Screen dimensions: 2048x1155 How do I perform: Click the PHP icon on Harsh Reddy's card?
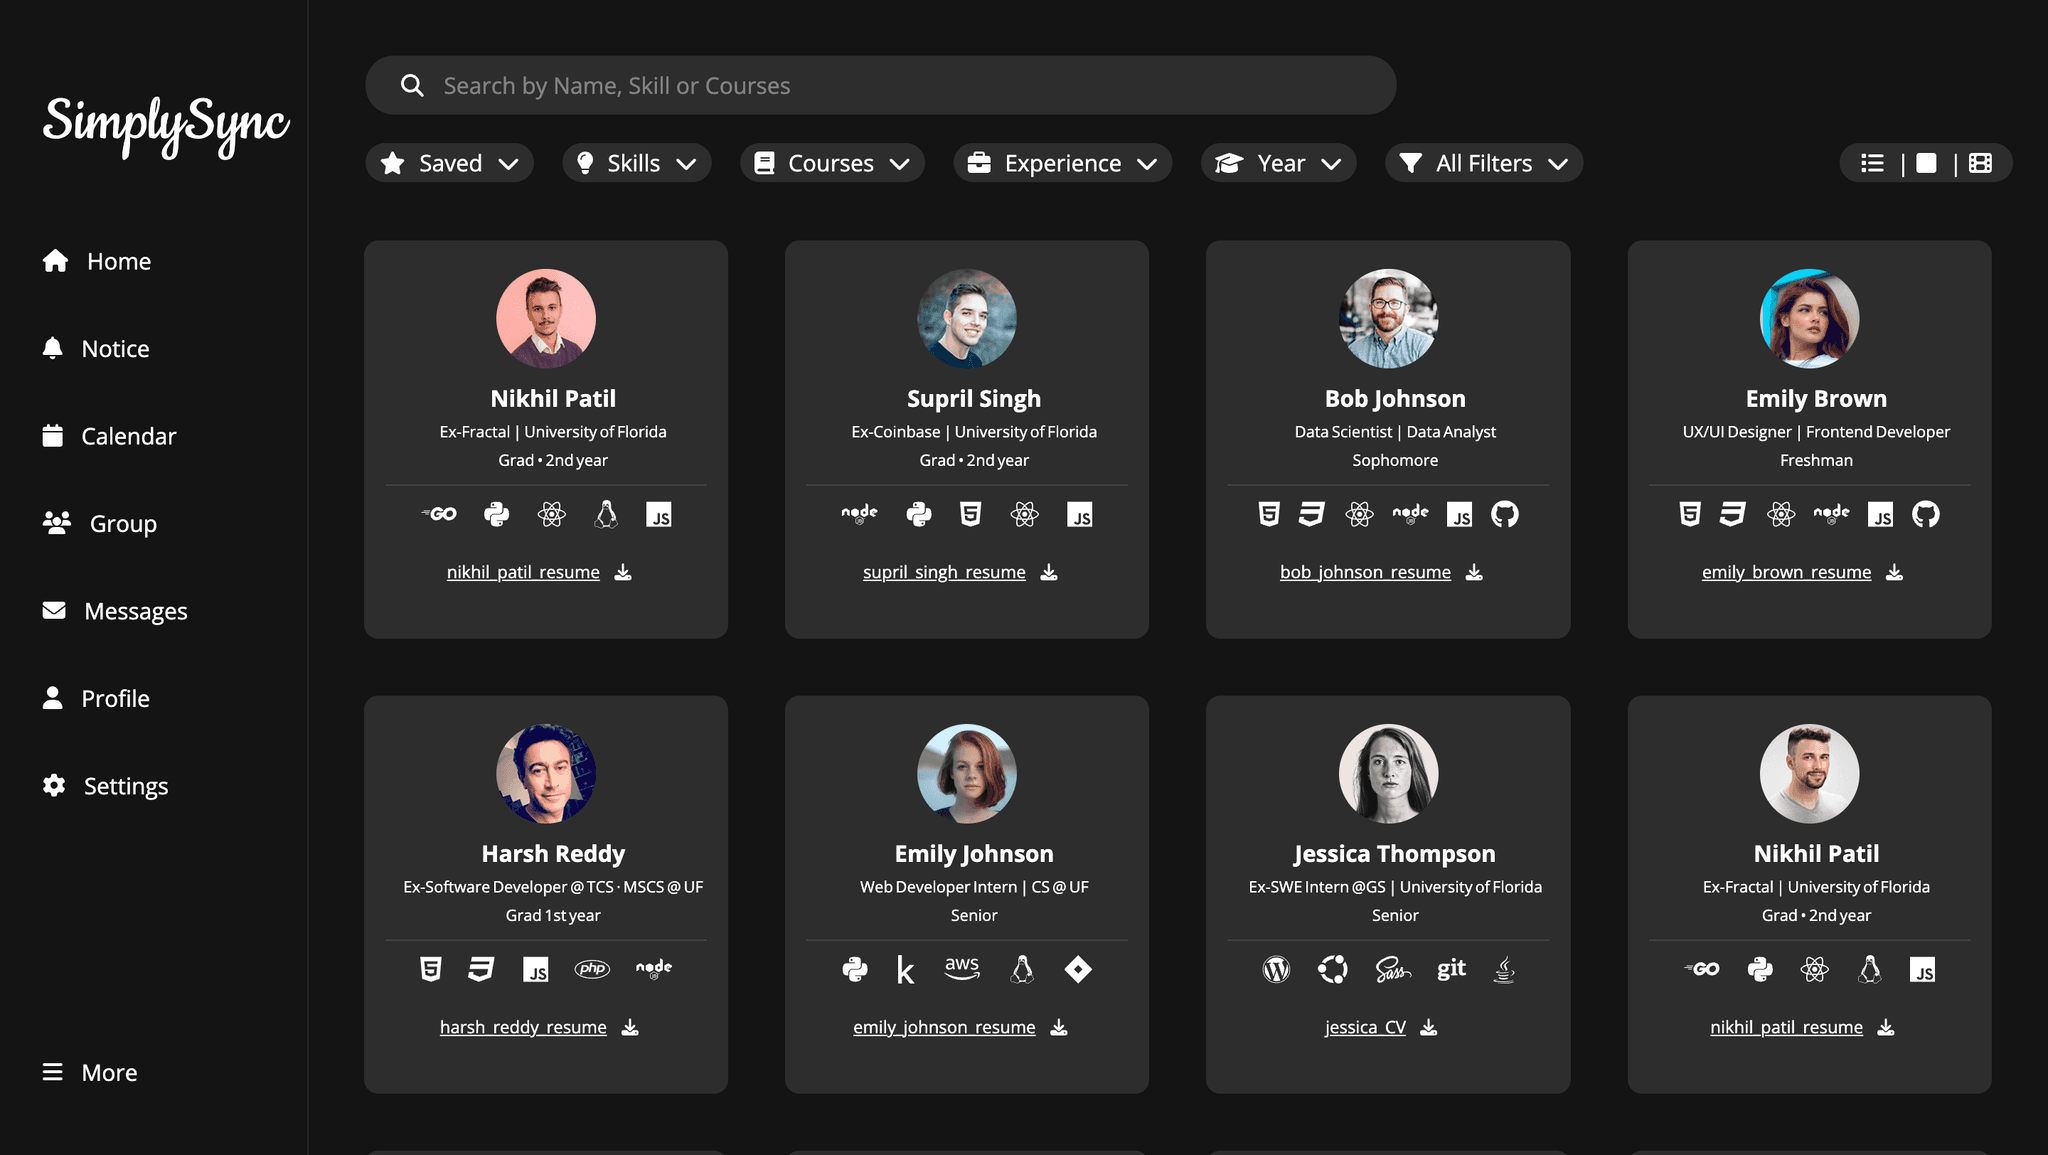coord(592,969)
